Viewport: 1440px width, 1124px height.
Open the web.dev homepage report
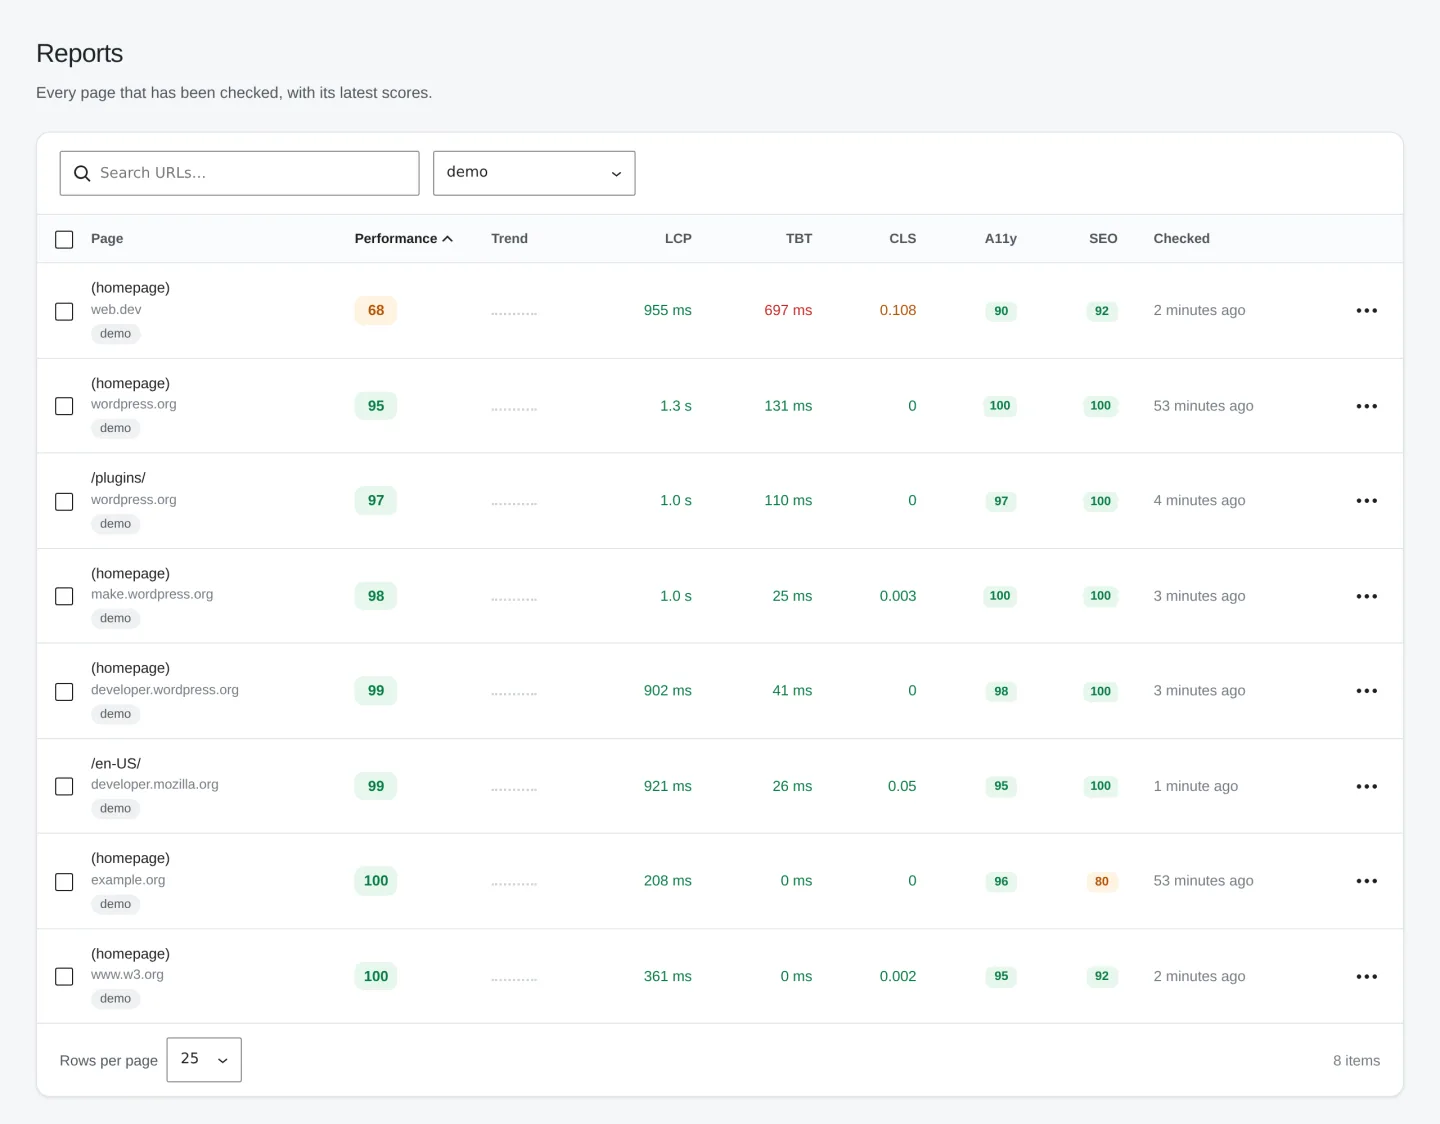pyautogui.click(x=130, y=288)
